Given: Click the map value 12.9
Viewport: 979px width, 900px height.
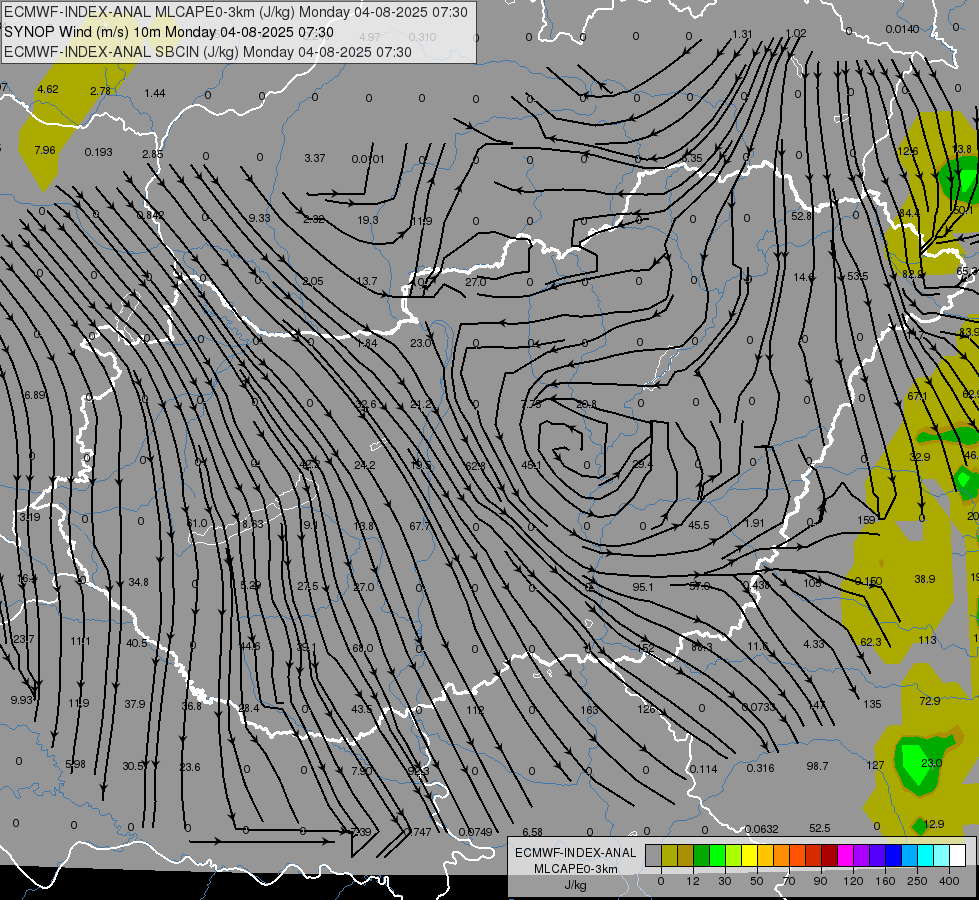Looking at the screenshot, I should (933, 824).
